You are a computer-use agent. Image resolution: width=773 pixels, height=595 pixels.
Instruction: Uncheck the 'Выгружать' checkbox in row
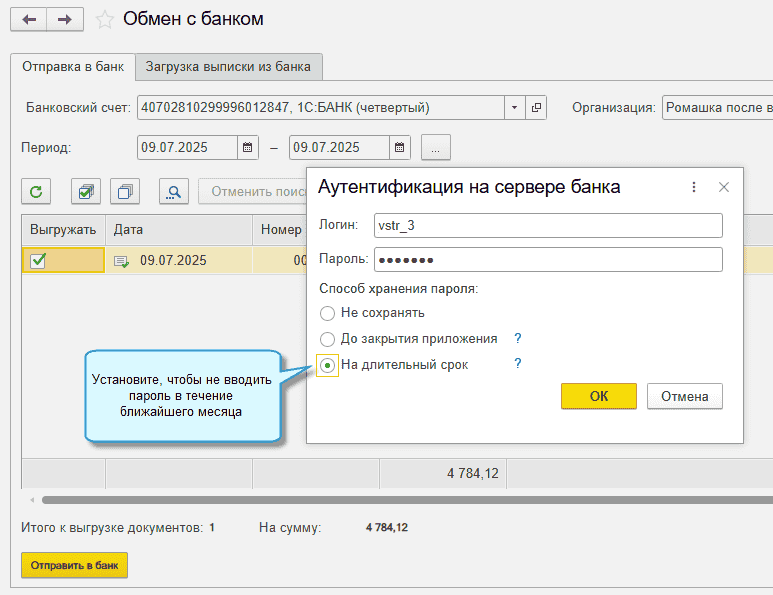tap(38, 261)
